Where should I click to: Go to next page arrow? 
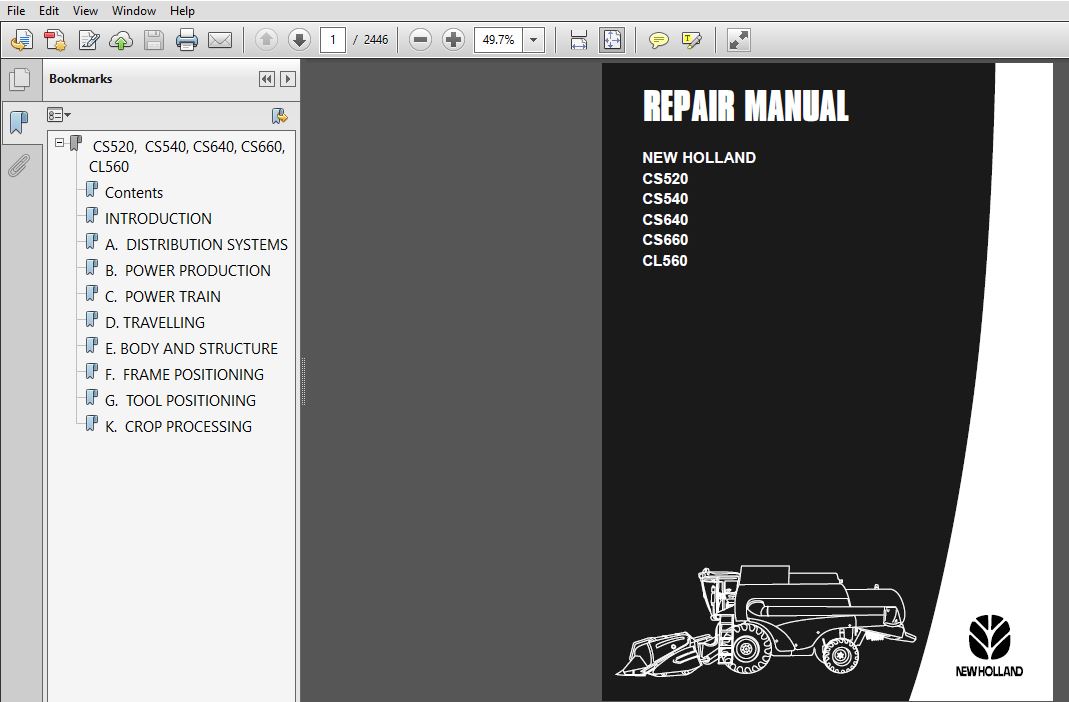click(x=299, y=40)
